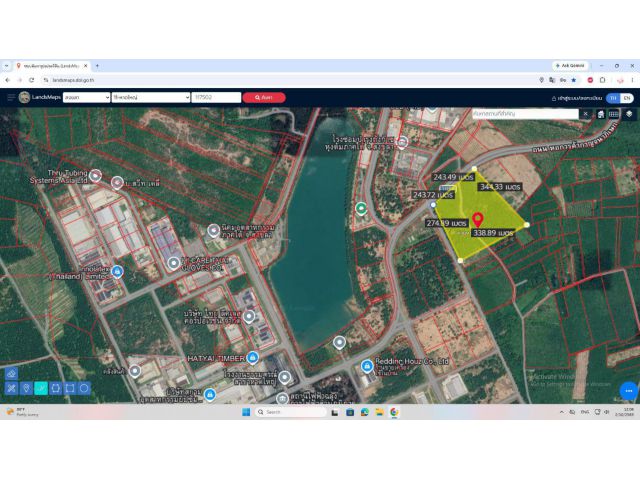640x480 pixels.
Task: Click the bottom vertex of yellow polygon
Action: pos(460,260)
